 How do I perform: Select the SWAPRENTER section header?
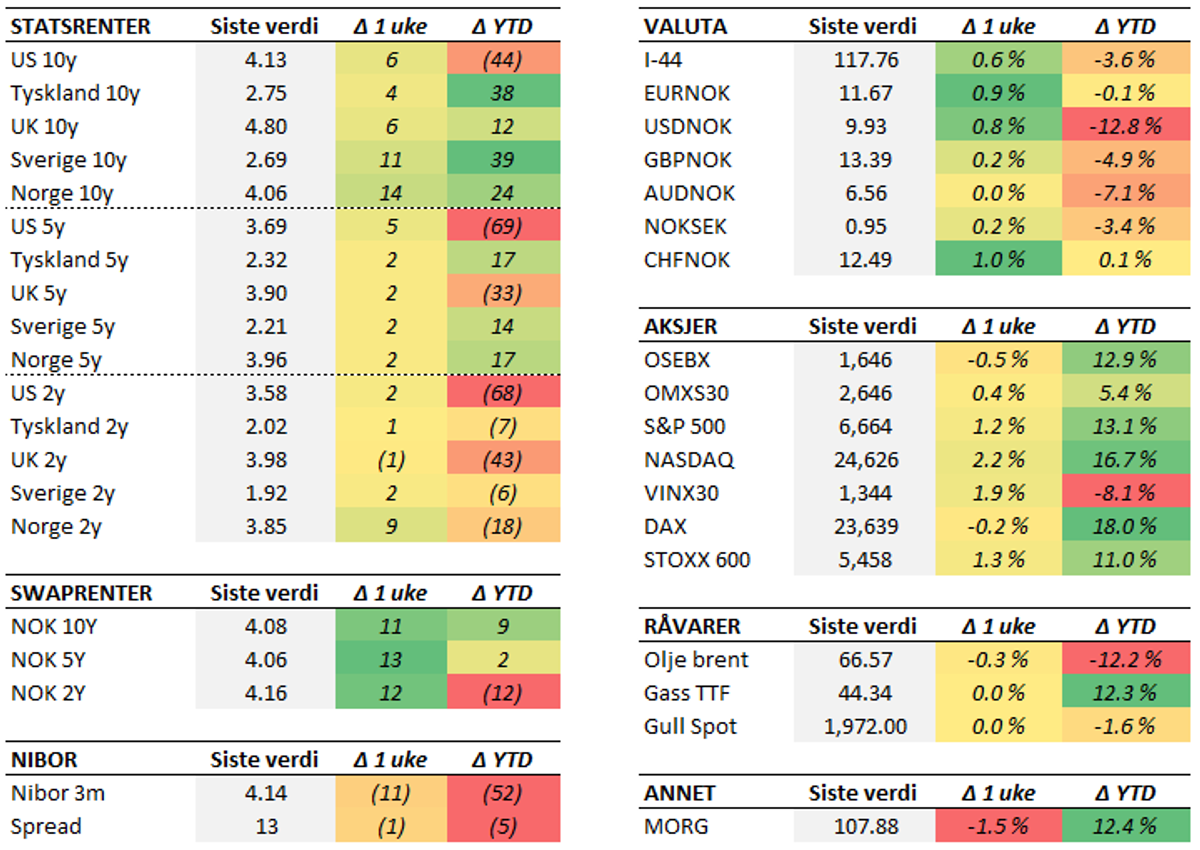coord(81,593)
